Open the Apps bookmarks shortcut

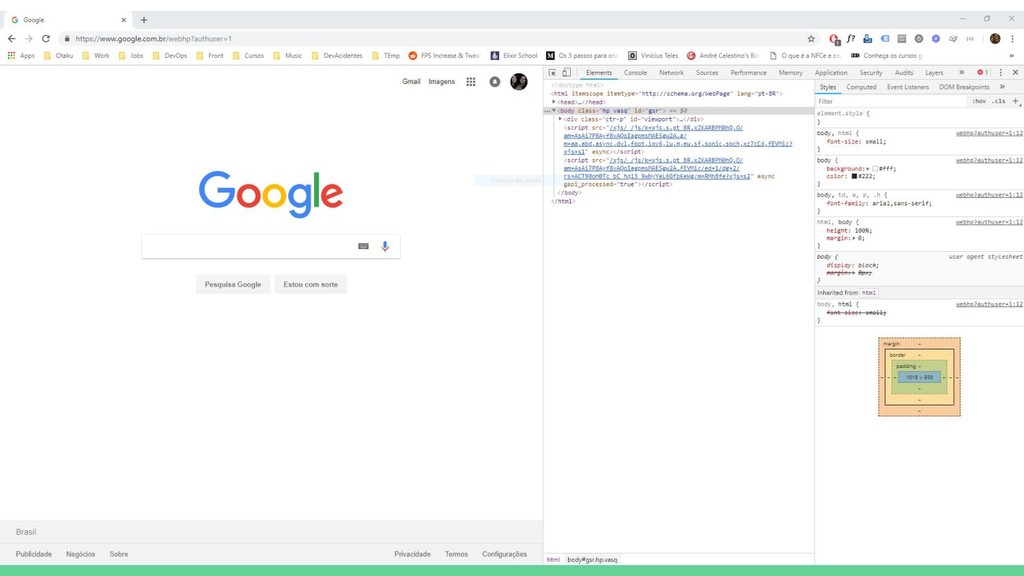tap(21, 56)
